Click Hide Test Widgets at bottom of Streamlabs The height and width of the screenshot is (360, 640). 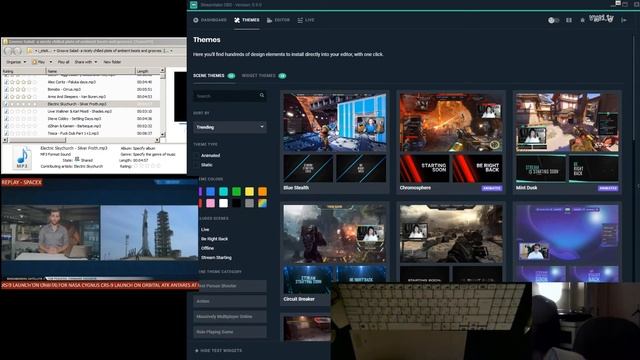click(218, 351)
